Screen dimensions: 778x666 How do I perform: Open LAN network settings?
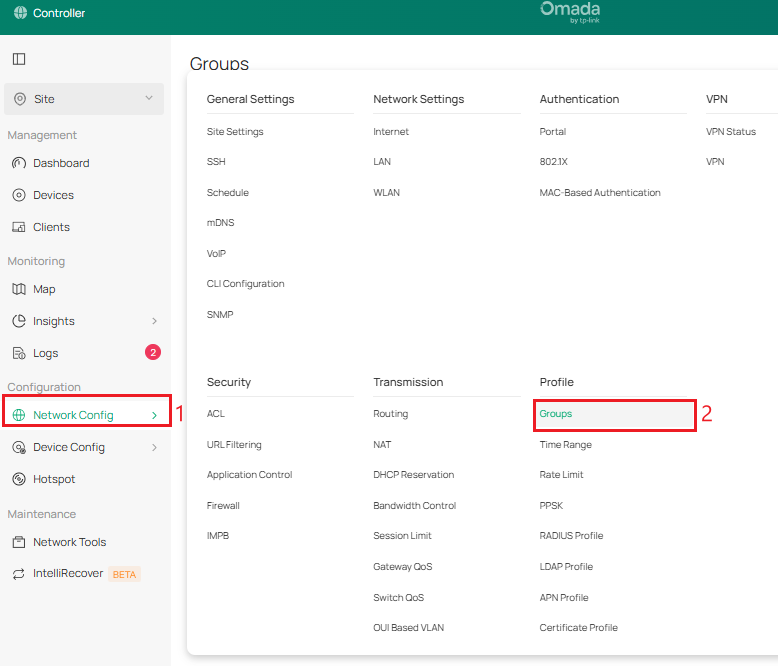pyautogui.click(x=382, y=161)
